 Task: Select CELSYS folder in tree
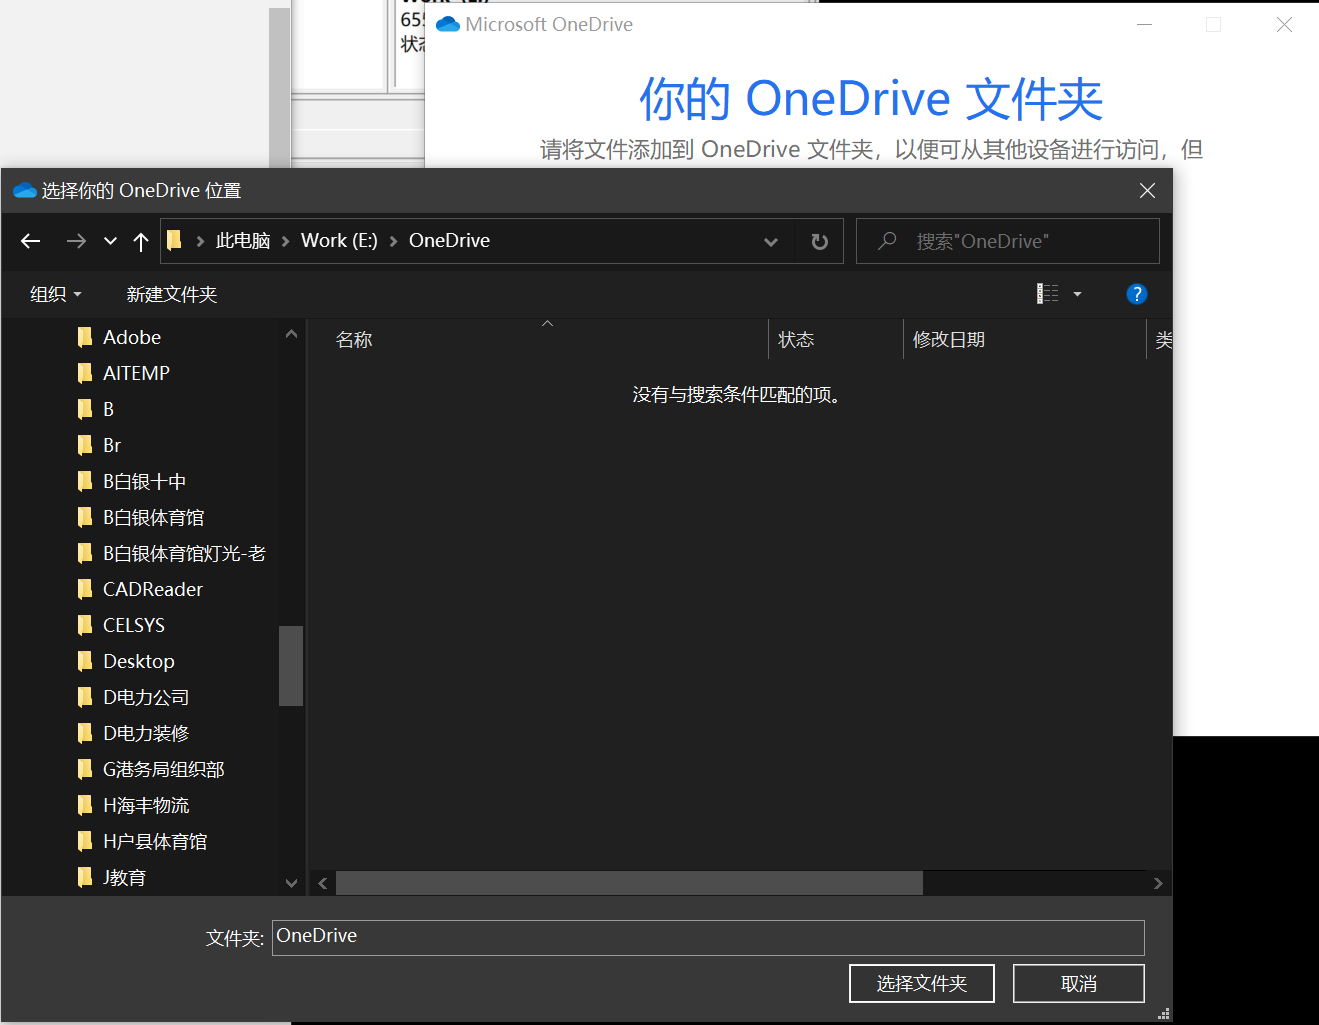(134, 625)
